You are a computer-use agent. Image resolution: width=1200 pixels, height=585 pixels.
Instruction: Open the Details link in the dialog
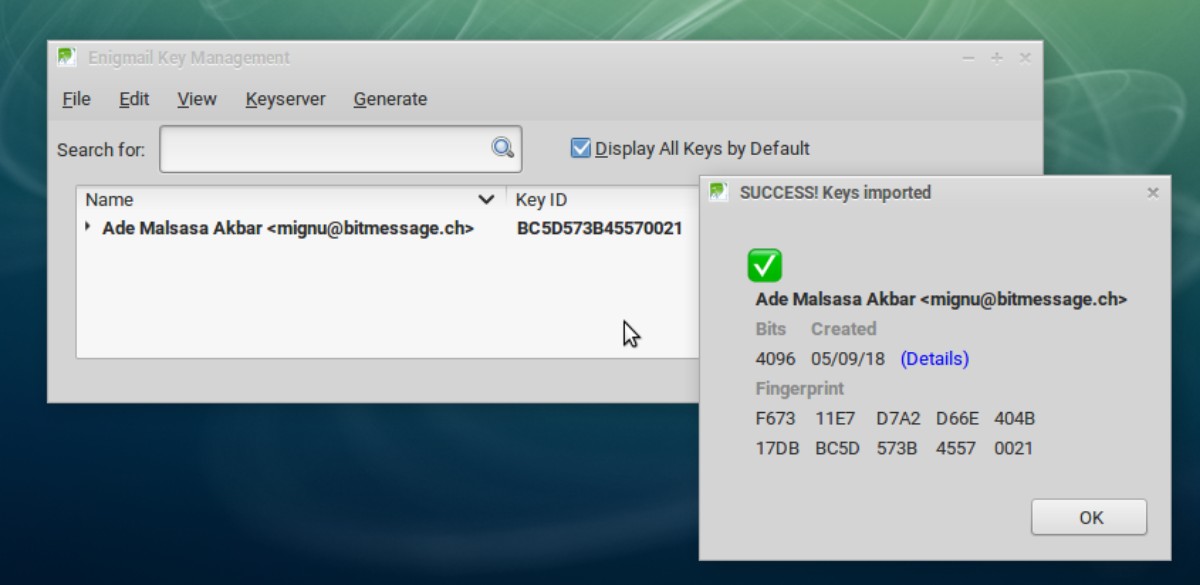click(x=934, y=358)
